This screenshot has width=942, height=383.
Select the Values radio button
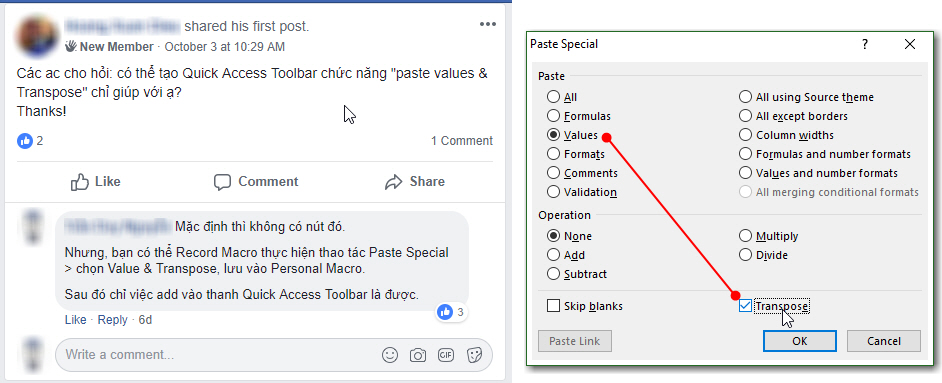pyautogui.click(x=553, y=135)
